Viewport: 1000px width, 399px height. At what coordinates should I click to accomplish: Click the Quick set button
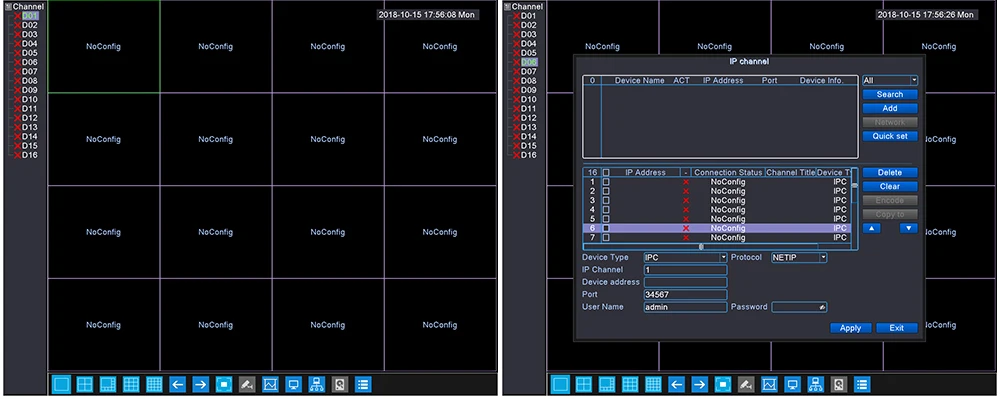pos(890,136)
